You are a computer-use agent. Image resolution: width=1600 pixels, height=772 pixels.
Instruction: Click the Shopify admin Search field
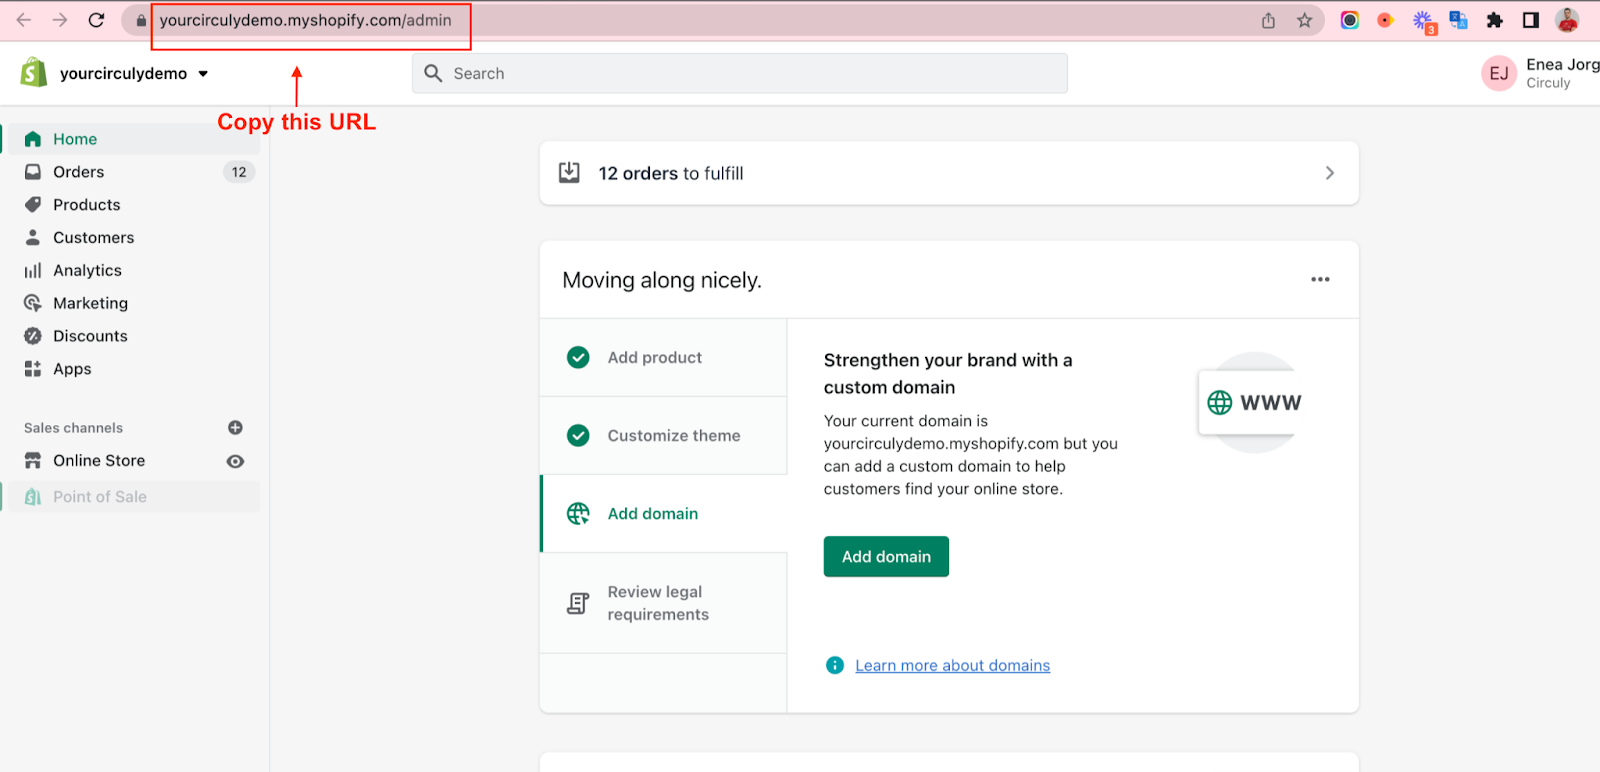740,73
